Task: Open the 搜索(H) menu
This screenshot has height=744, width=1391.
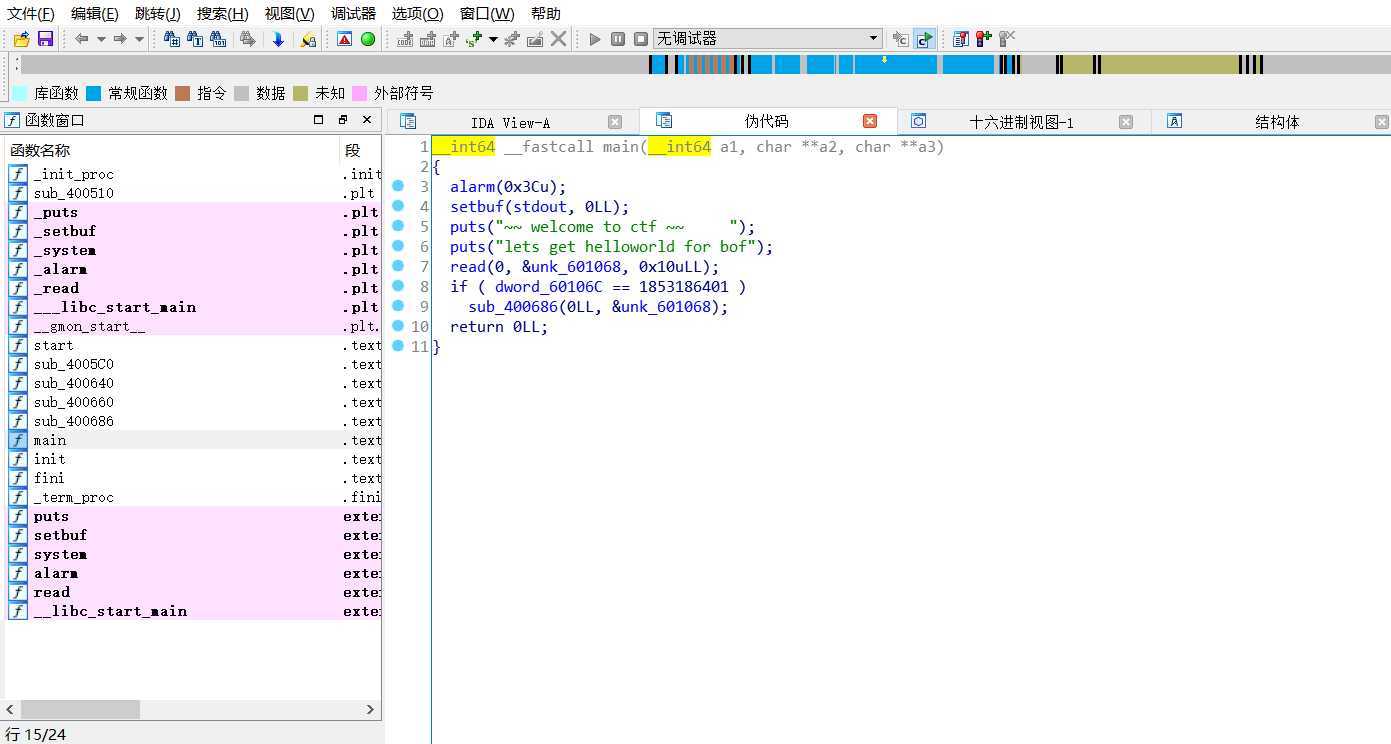Action: pyautogui.click(x=222, y=14)
